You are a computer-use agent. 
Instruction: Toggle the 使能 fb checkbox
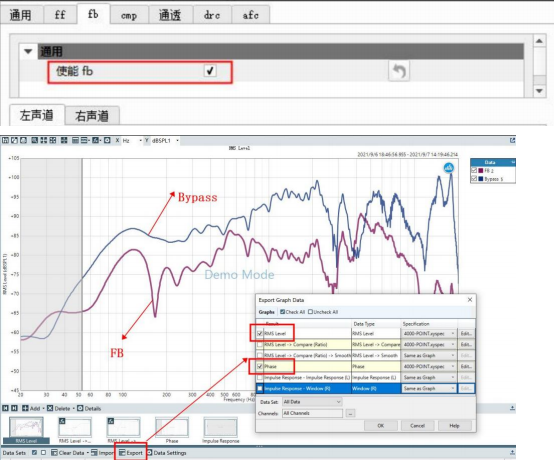210,71
